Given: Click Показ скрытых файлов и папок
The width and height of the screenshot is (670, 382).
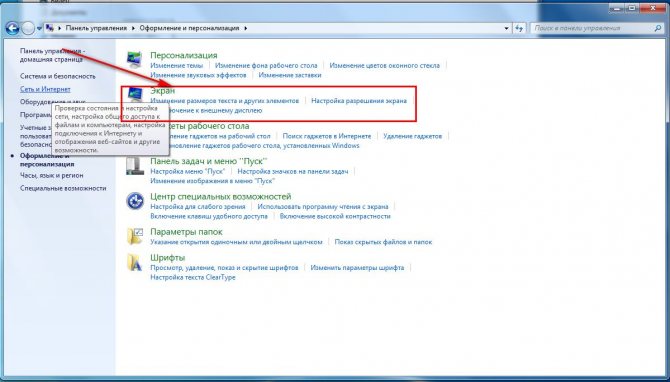Looking at the screenshot, I should 383,242.
